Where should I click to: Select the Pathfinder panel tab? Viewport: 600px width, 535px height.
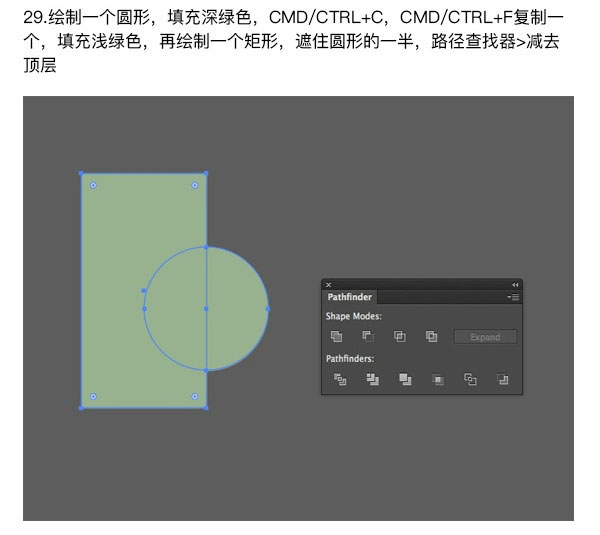click(349, 297)
